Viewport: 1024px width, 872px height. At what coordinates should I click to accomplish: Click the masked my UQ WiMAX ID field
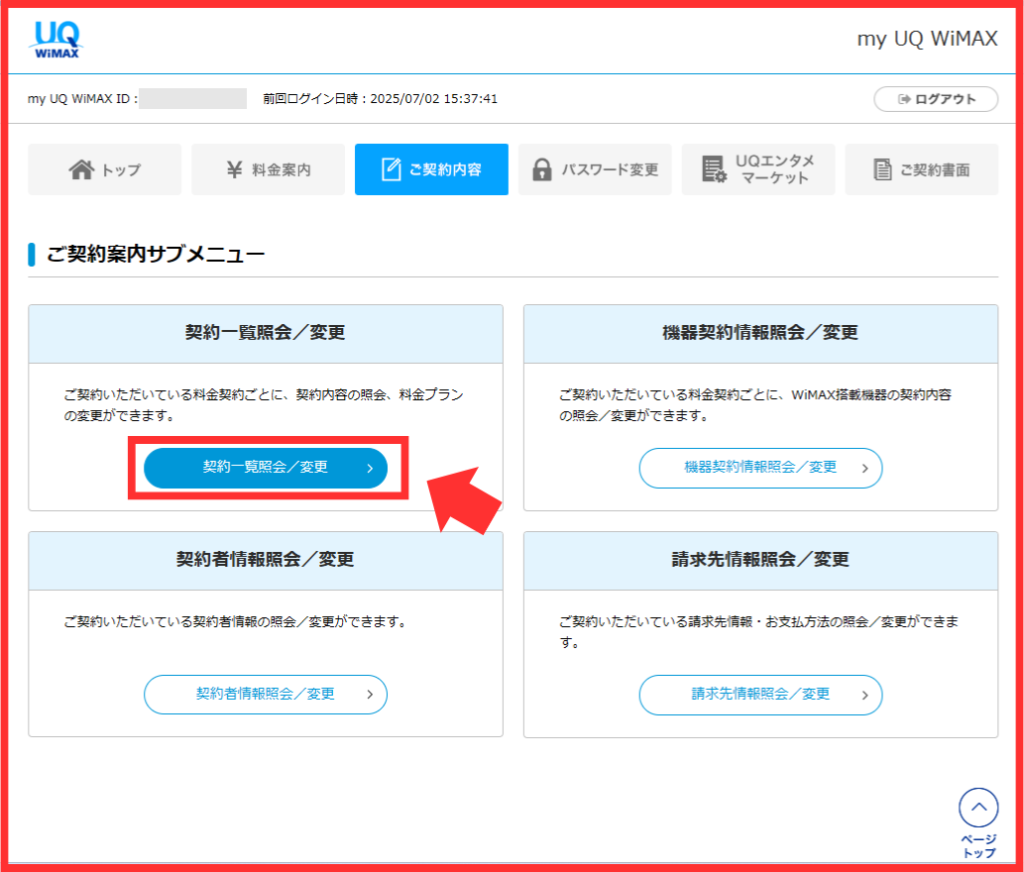click(x=193, y=99)
